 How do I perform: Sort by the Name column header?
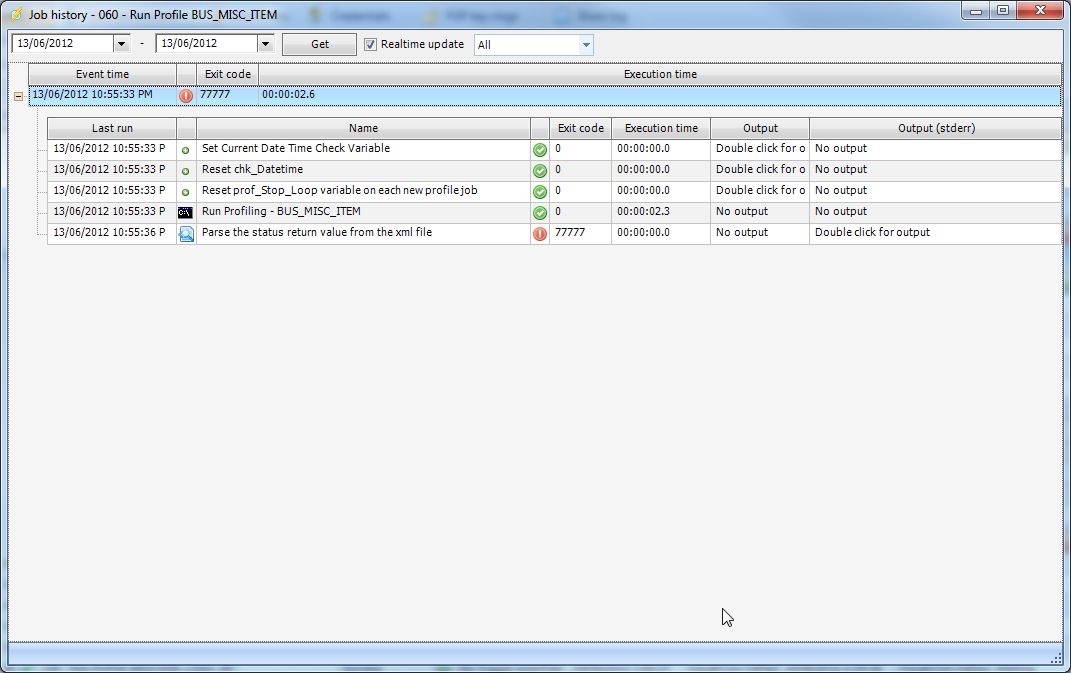[363, 128]
